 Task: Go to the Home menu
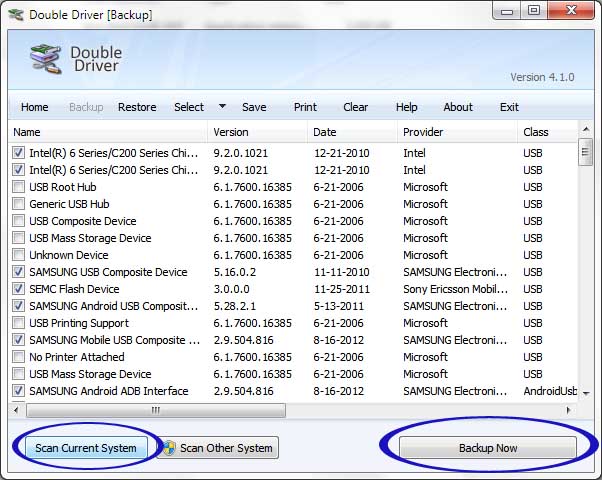click(x=35, y=107)
